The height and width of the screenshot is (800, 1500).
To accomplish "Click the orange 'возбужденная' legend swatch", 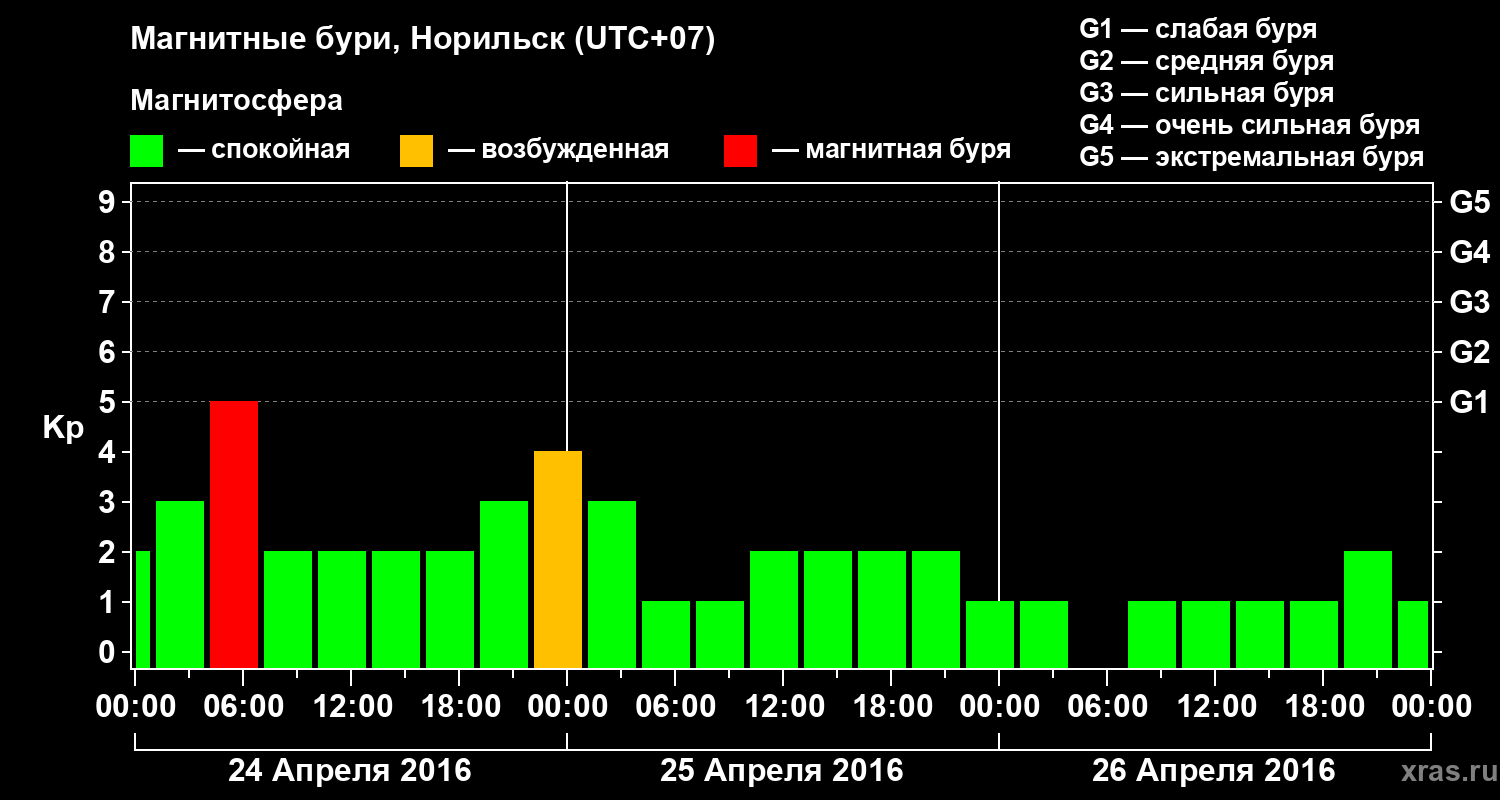I will click(x=416, y=151).
